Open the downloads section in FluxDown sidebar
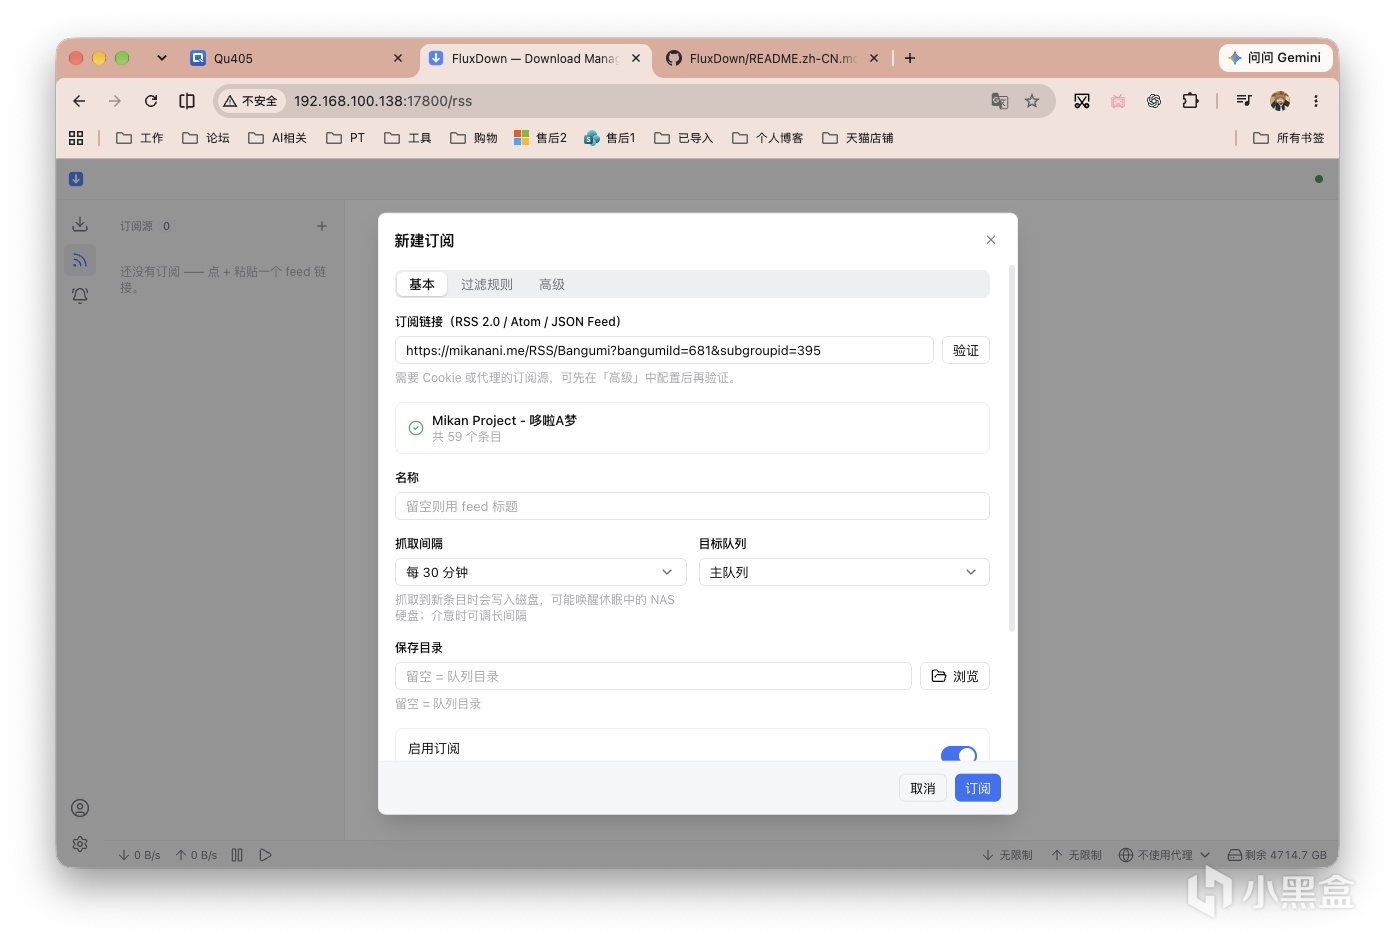Screen dimensions: 1395x942 tap(80, 225)
